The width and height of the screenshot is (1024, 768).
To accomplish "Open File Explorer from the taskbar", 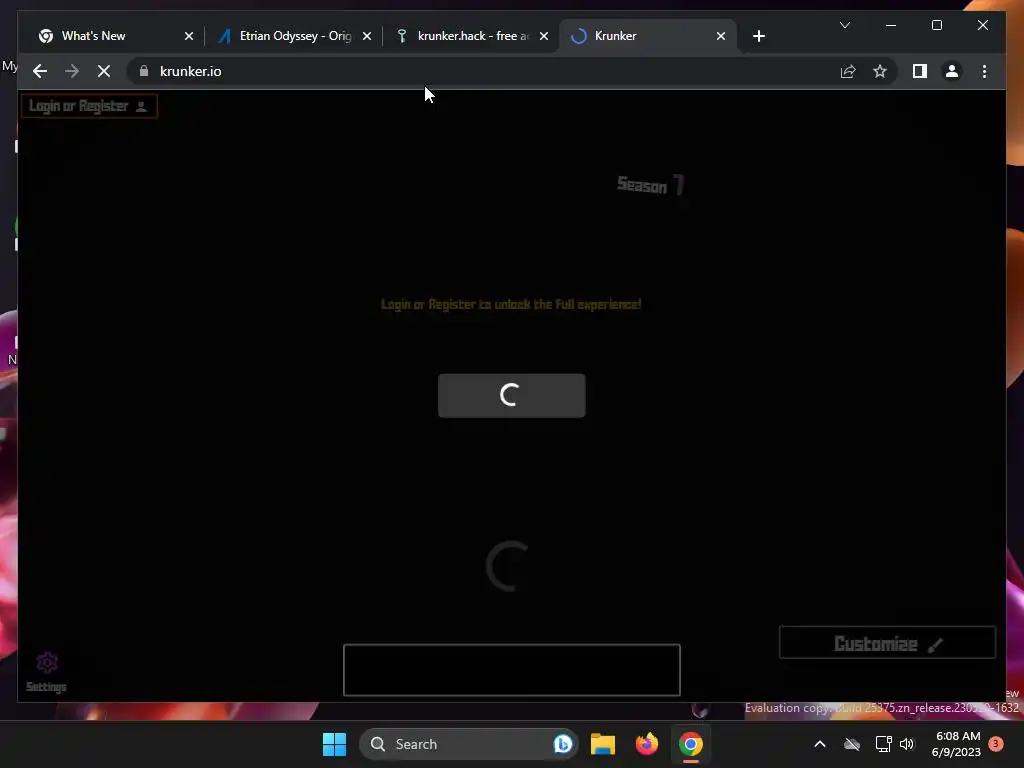I will point(603,744).
